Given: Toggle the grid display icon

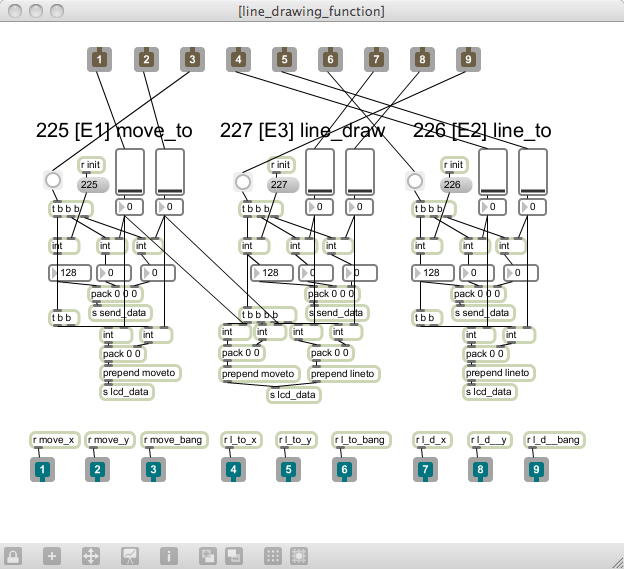Looking at the screenshot, I should click(273, 556).
